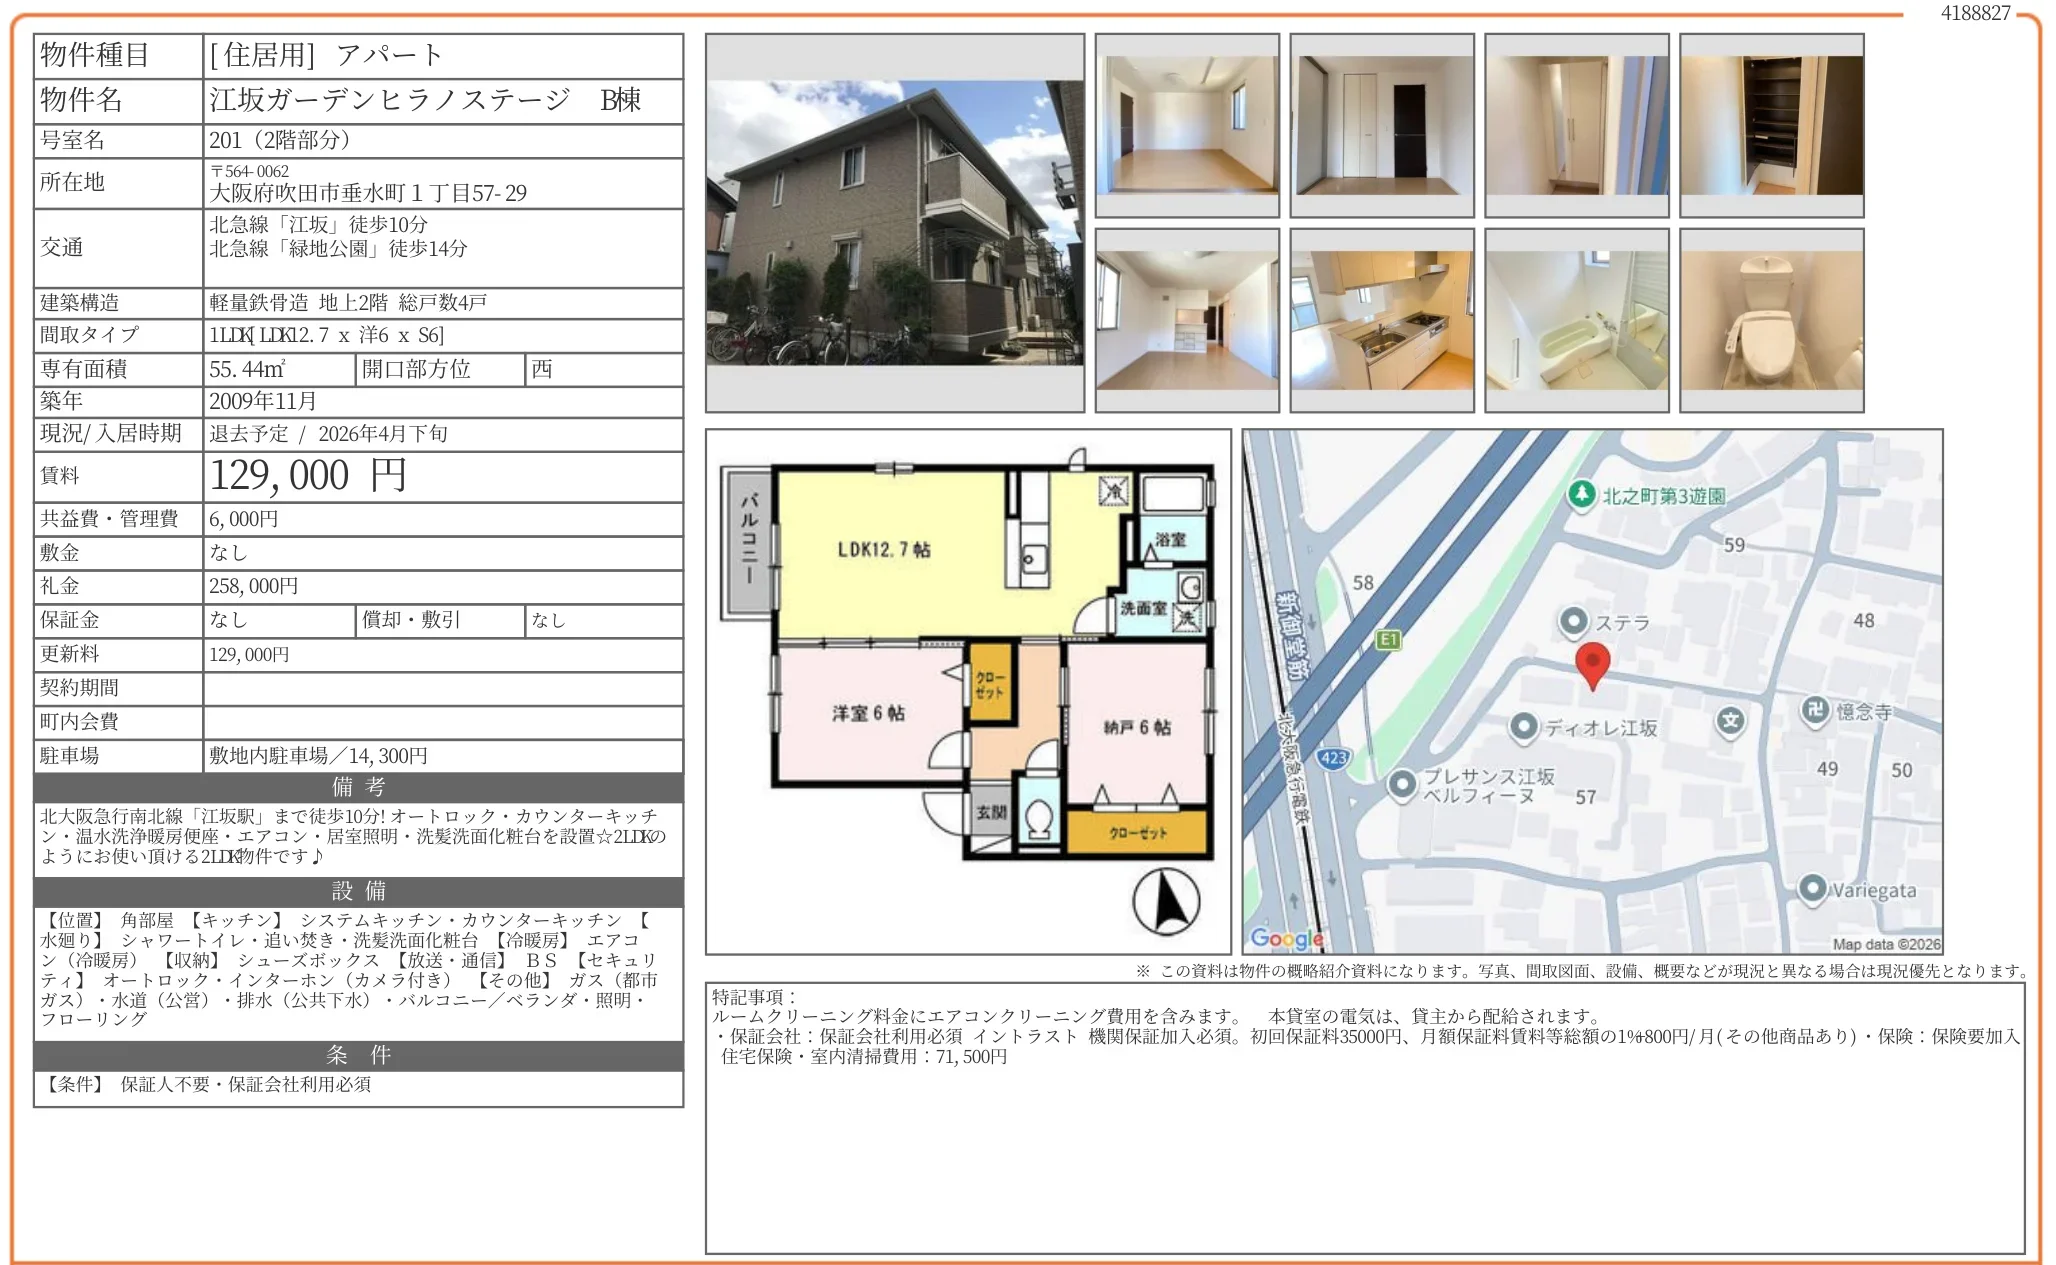The image size is (2056, 1265).
Task: Open the large building exterior photo
Action: pyautogui.click(x=895, y=223)
